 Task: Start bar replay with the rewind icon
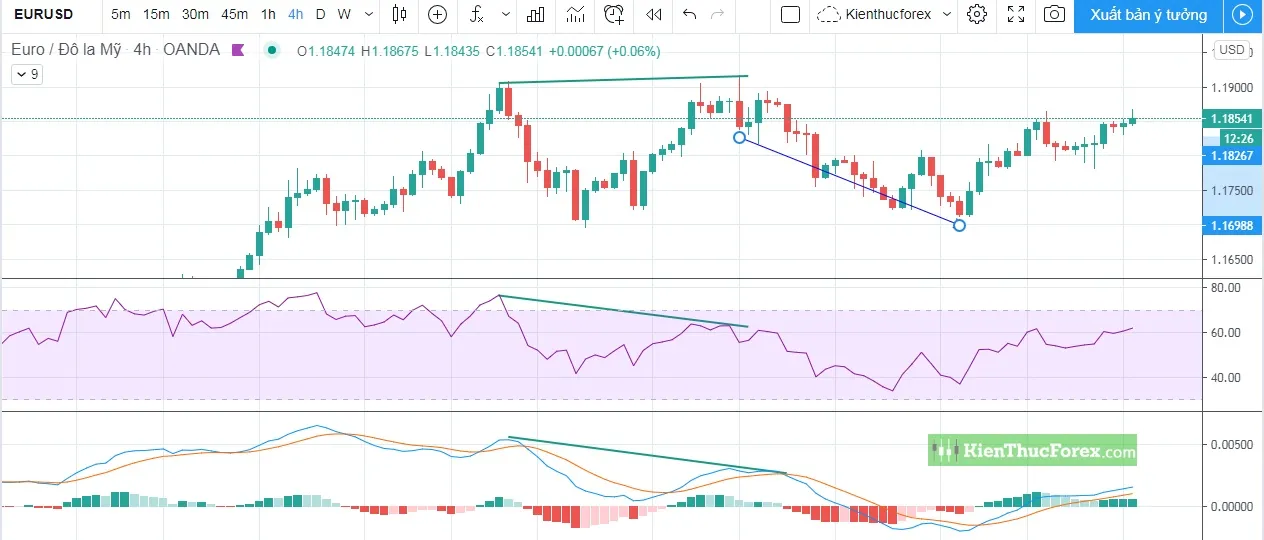654,14
